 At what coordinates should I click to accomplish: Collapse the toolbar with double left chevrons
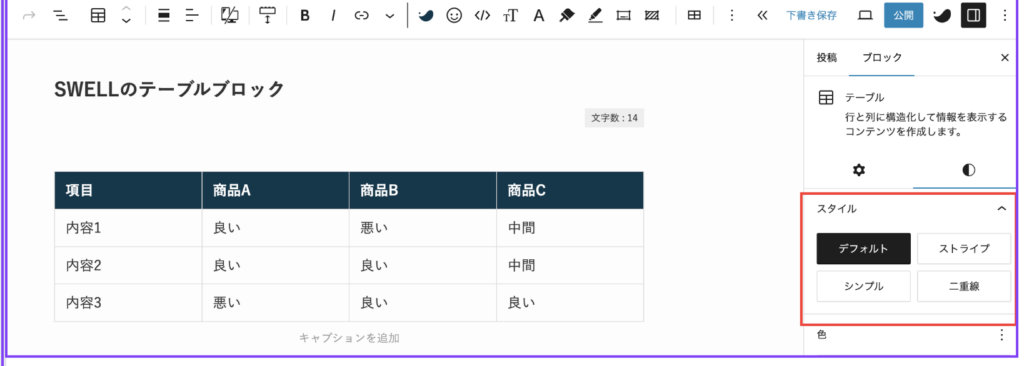(761, 16)
